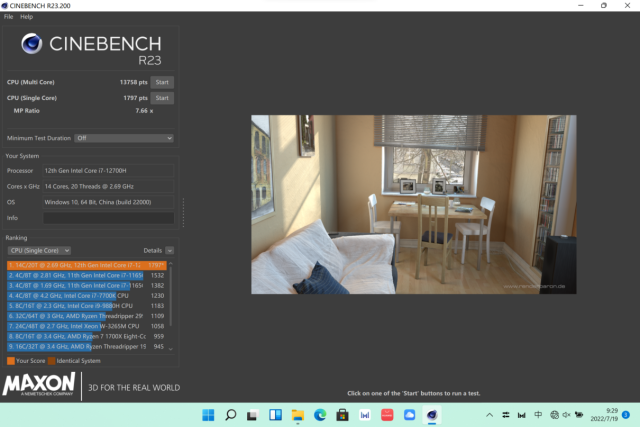
Task: Click the Cinebench logo sphere icon
Action: tap(32, 44)
